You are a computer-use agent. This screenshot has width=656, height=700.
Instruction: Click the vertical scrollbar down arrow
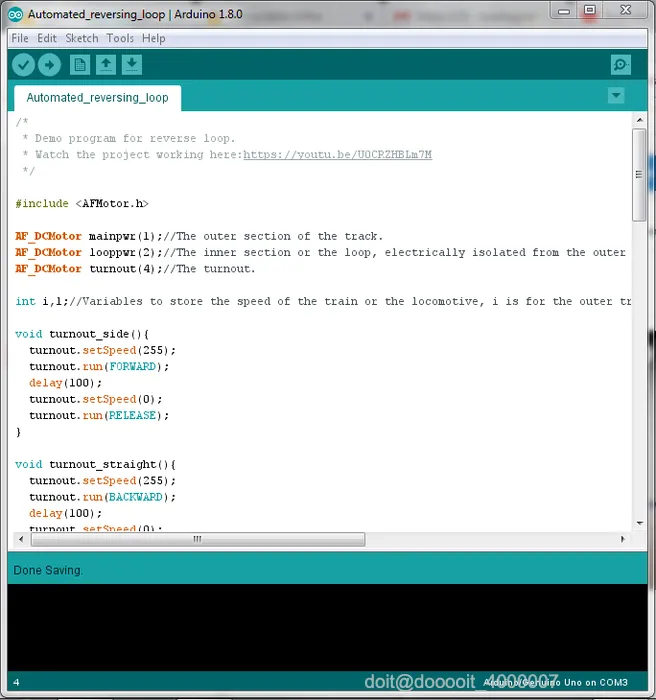pos(639,523)
